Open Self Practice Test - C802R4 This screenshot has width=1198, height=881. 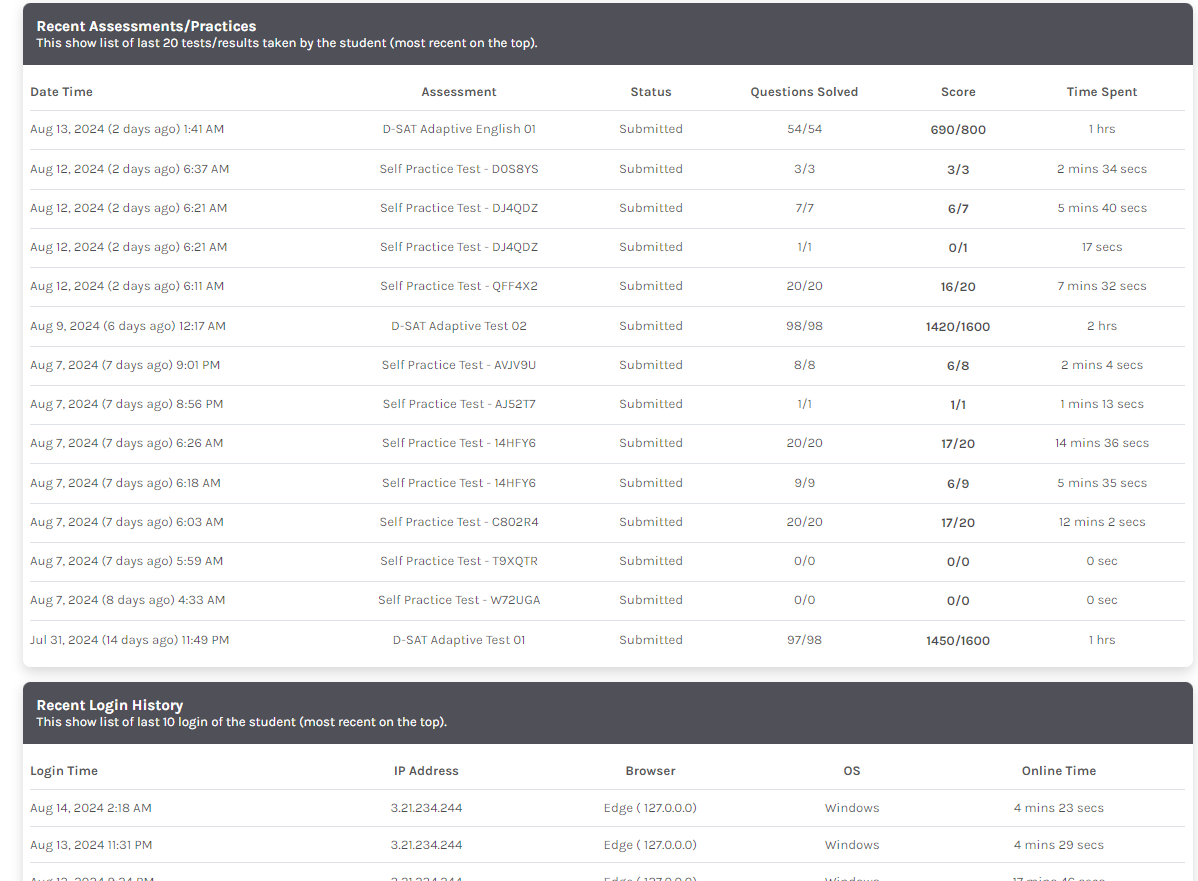(459, 522)
